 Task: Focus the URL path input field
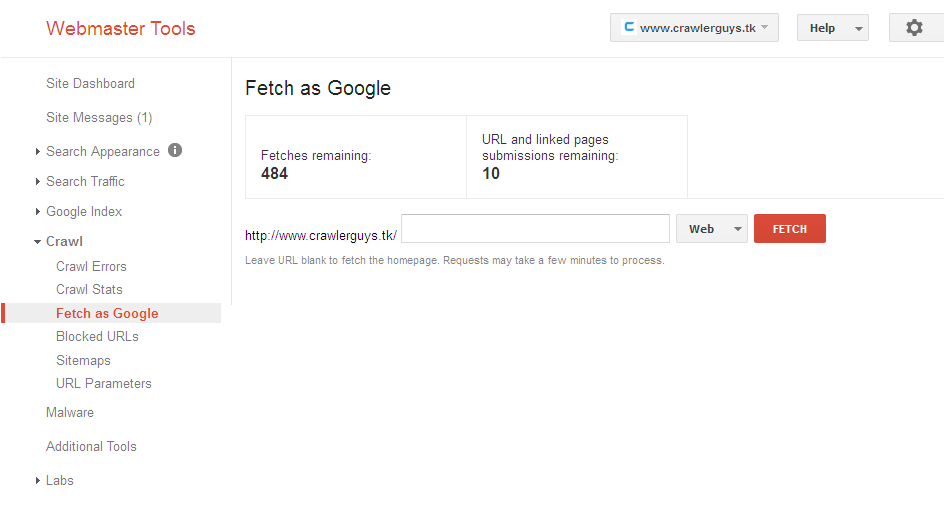535,229
